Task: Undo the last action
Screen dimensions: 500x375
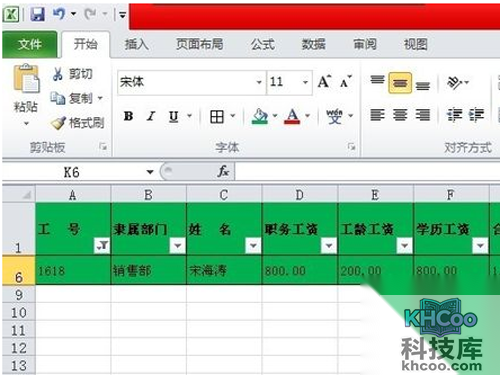Action: click(59, 14)
